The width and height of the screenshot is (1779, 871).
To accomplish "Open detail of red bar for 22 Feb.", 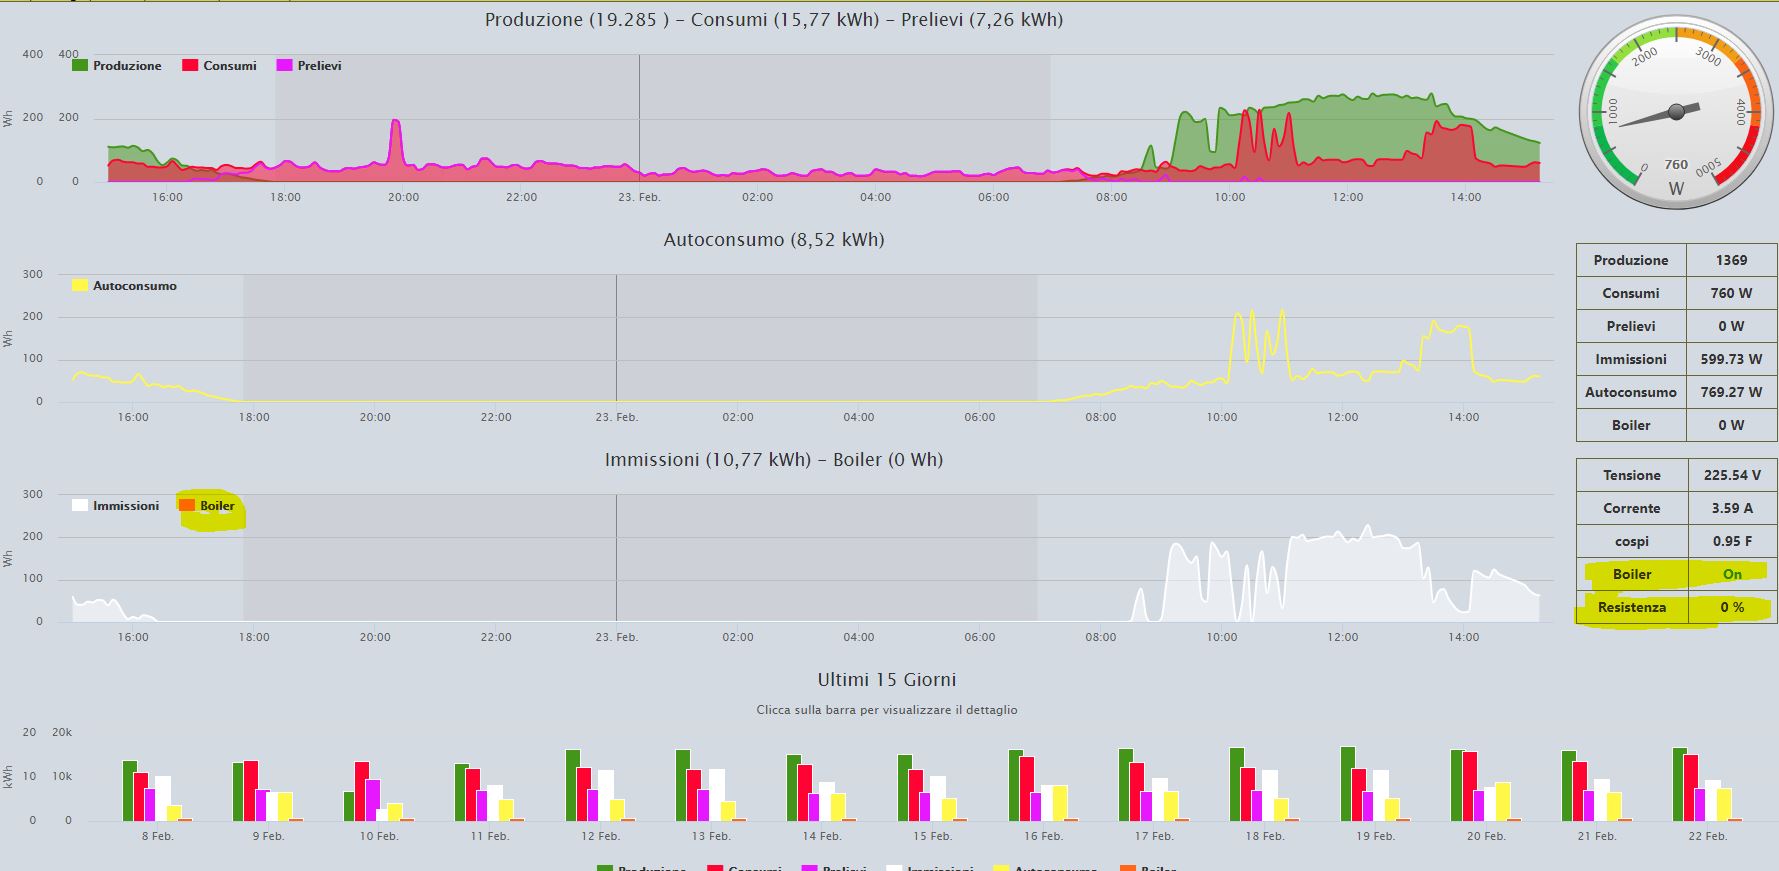I will click(x=1690, y=787).
